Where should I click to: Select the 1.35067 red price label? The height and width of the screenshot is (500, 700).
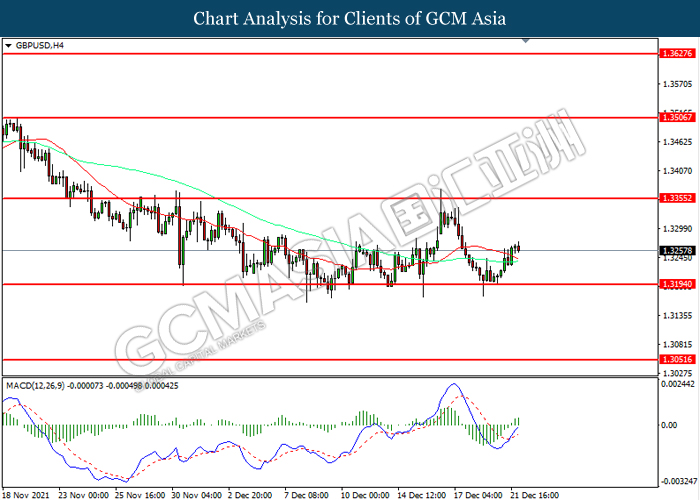click(x=677, y=117)
